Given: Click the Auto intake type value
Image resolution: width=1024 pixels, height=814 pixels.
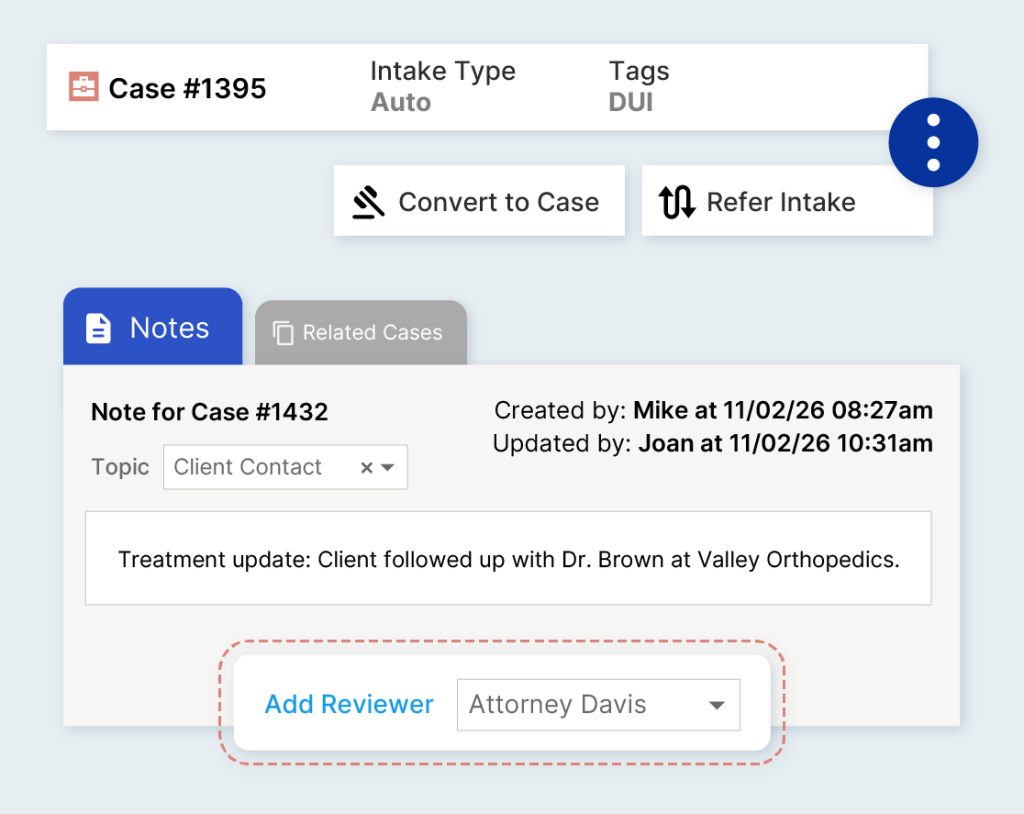Looking at the screenshot, I should [x=400, y=102].
